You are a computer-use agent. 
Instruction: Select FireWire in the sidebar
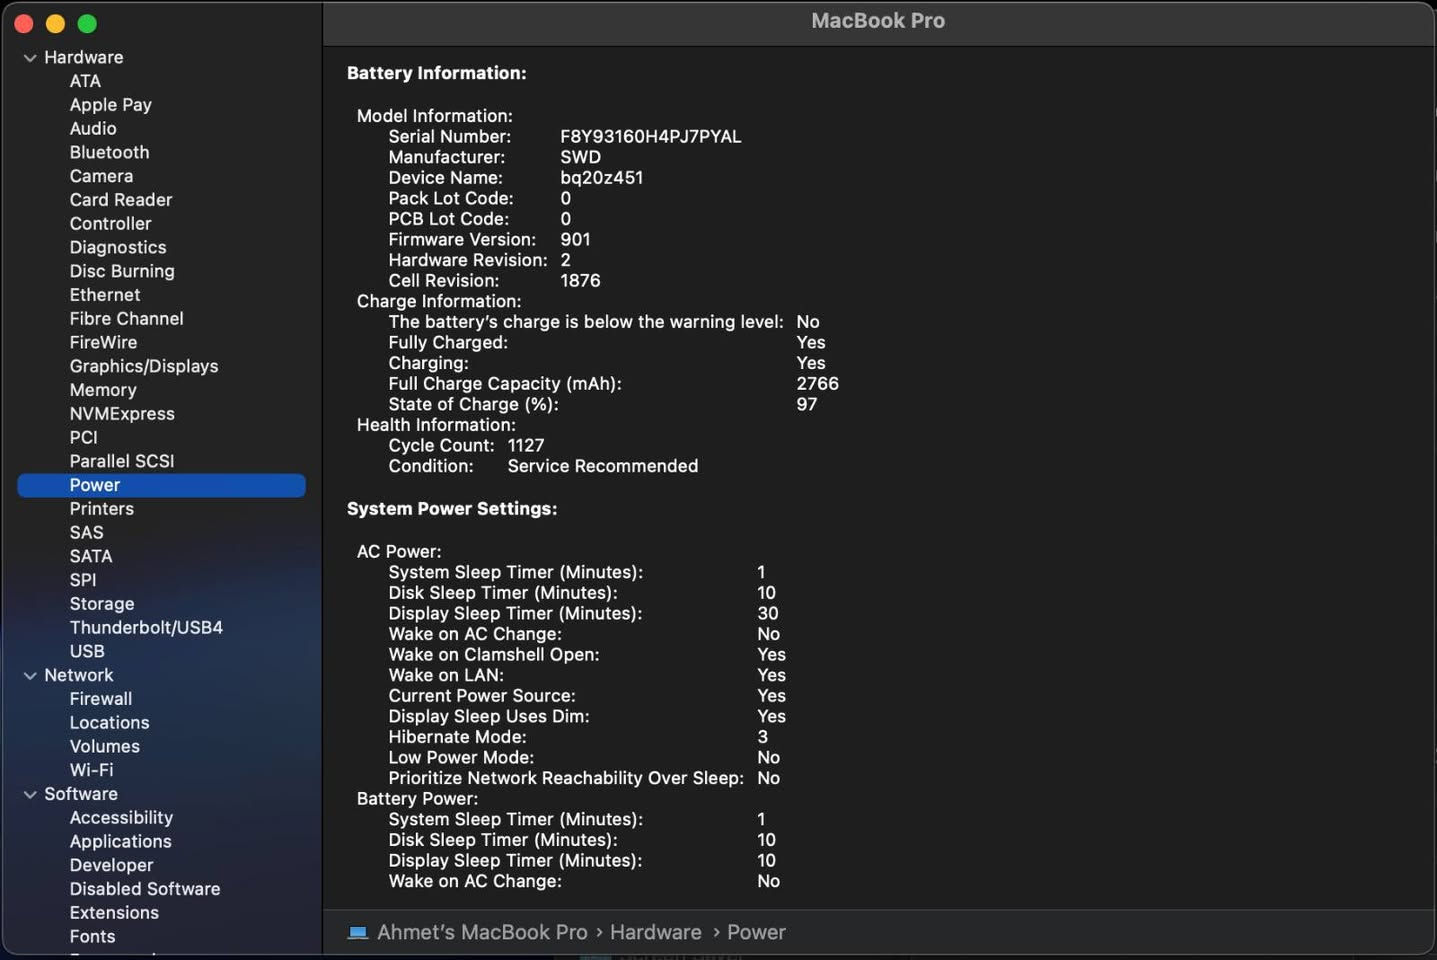point(103,343)
